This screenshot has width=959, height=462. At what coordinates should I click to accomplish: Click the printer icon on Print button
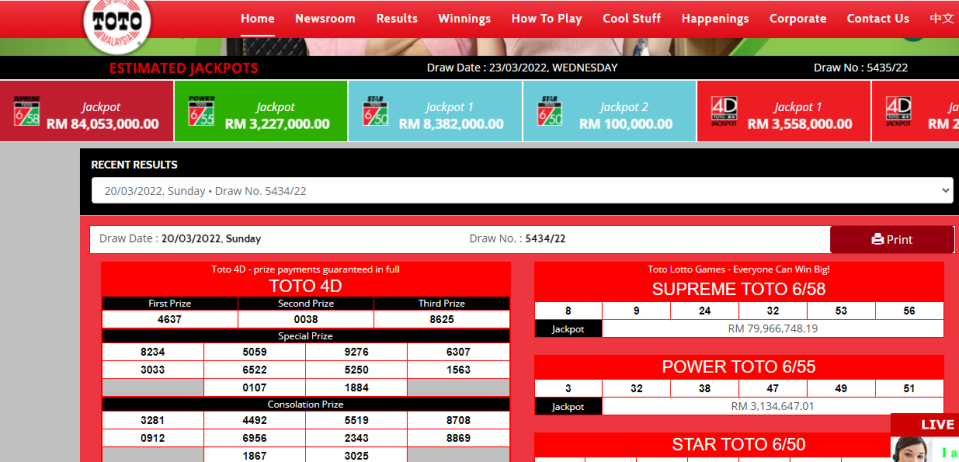click(x=878, y=240)
